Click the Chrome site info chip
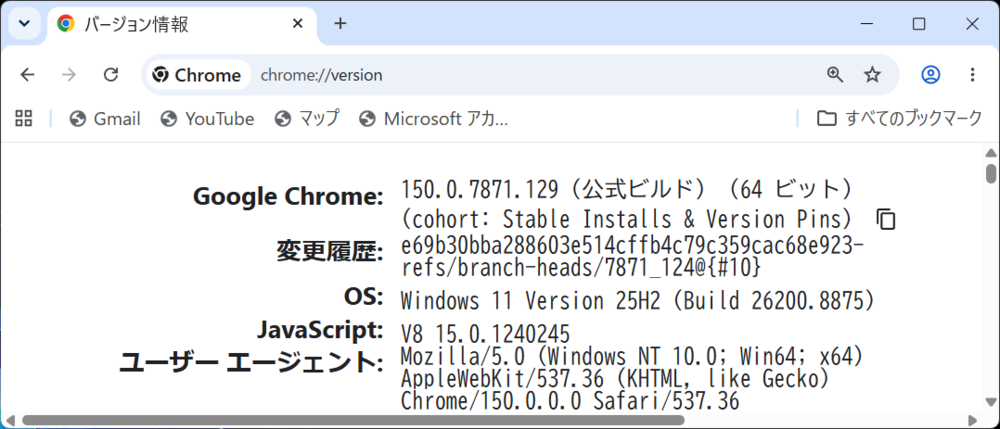Image resolution: width=1000 pixels, height=429 pixels. click(198, 75)
